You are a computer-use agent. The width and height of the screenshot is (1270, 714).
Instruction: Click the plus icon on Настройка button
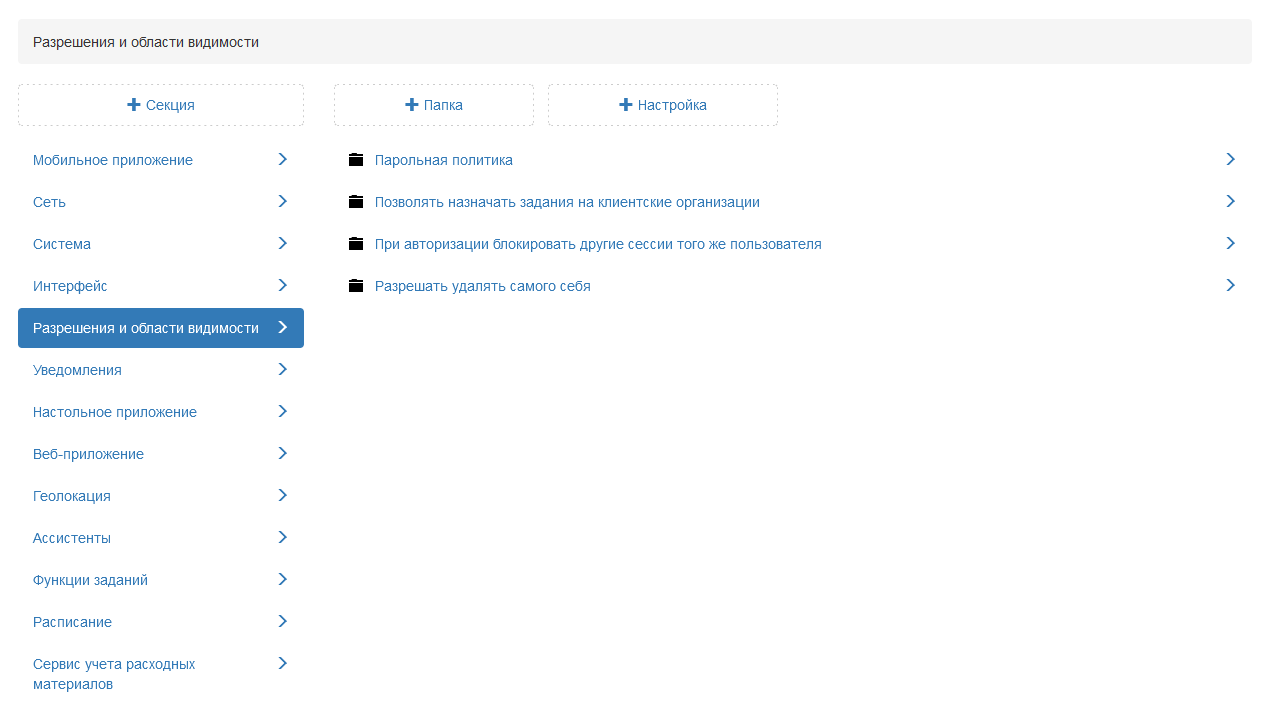click(626, 105)
